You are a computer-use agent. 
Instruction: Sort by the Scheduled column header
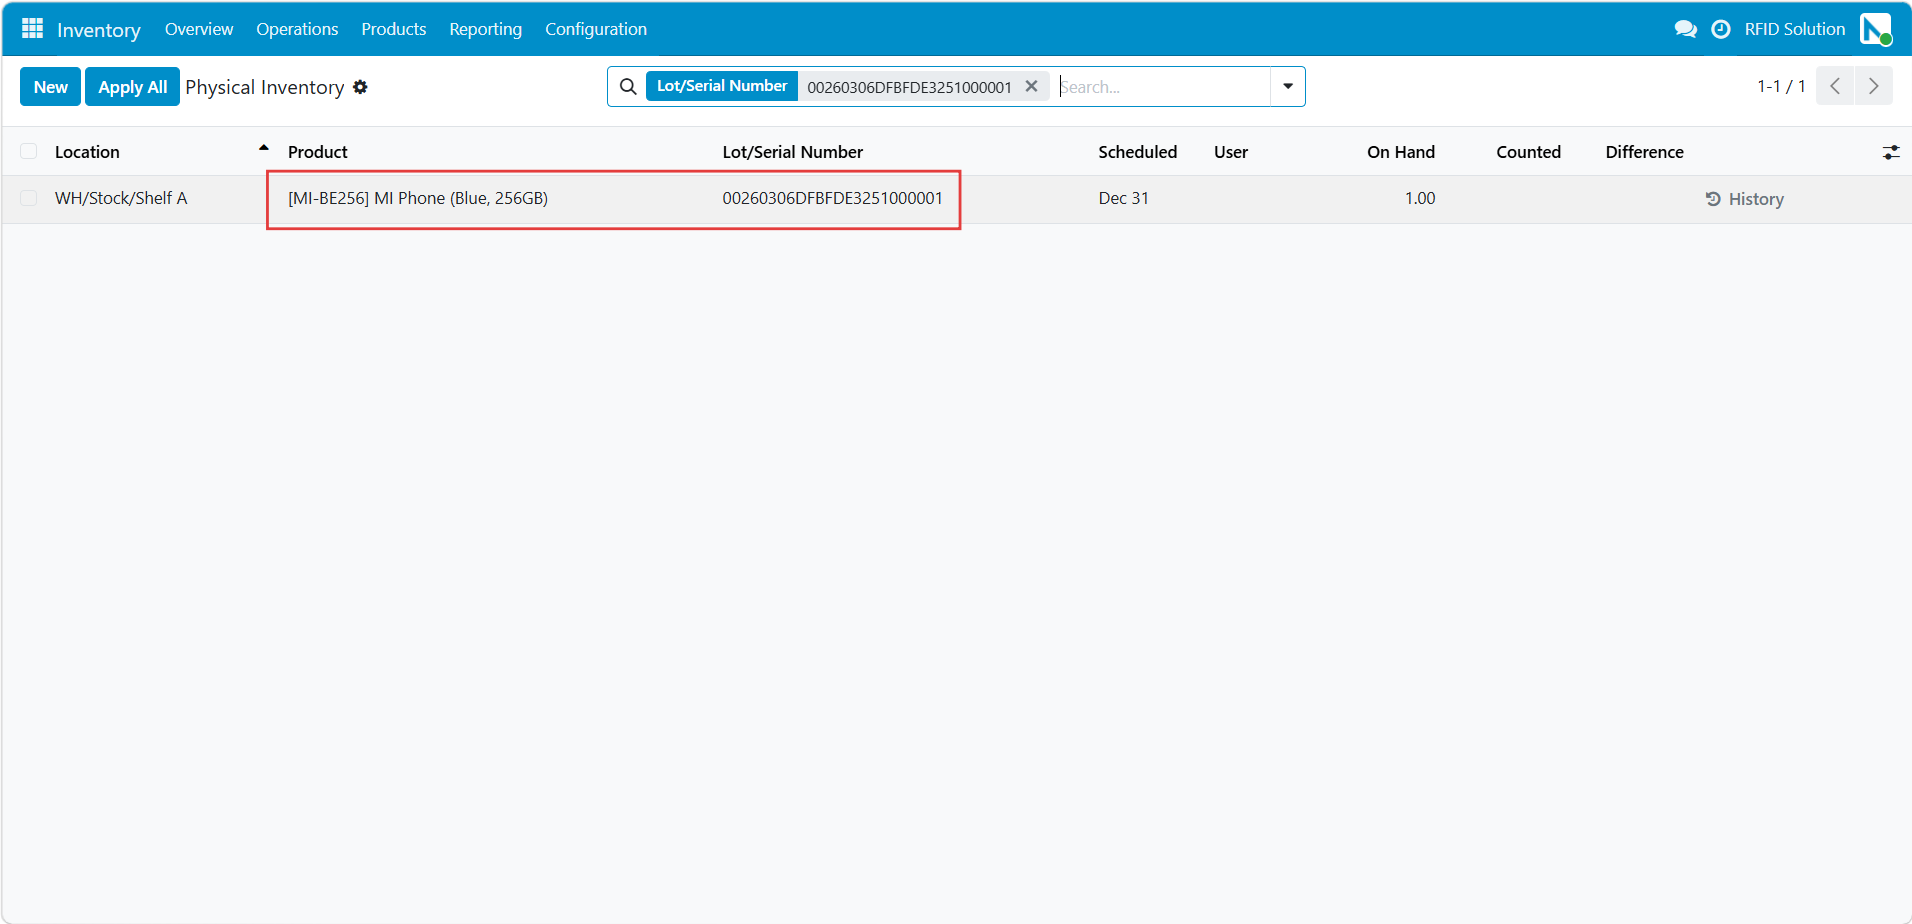point(1137,152)
